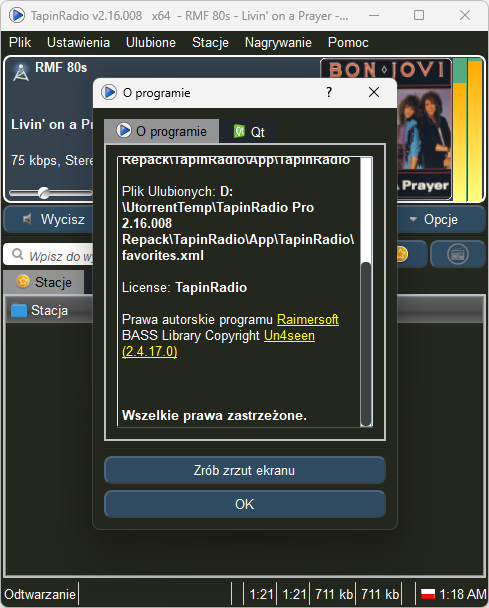Click the TapinRadio title bar icon

click(17, 16)
